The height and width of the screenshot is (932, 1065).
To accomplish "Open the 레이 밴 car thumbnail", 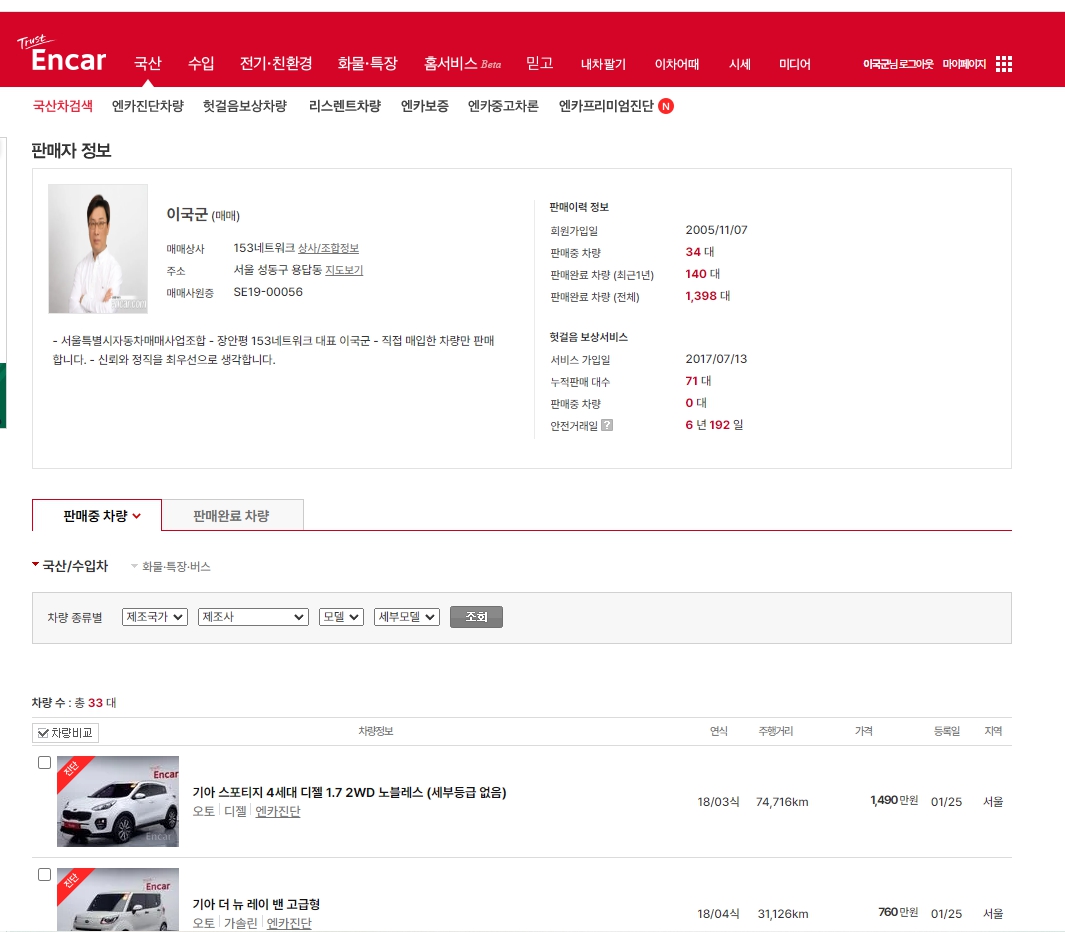I will click(x=118, y=899).
